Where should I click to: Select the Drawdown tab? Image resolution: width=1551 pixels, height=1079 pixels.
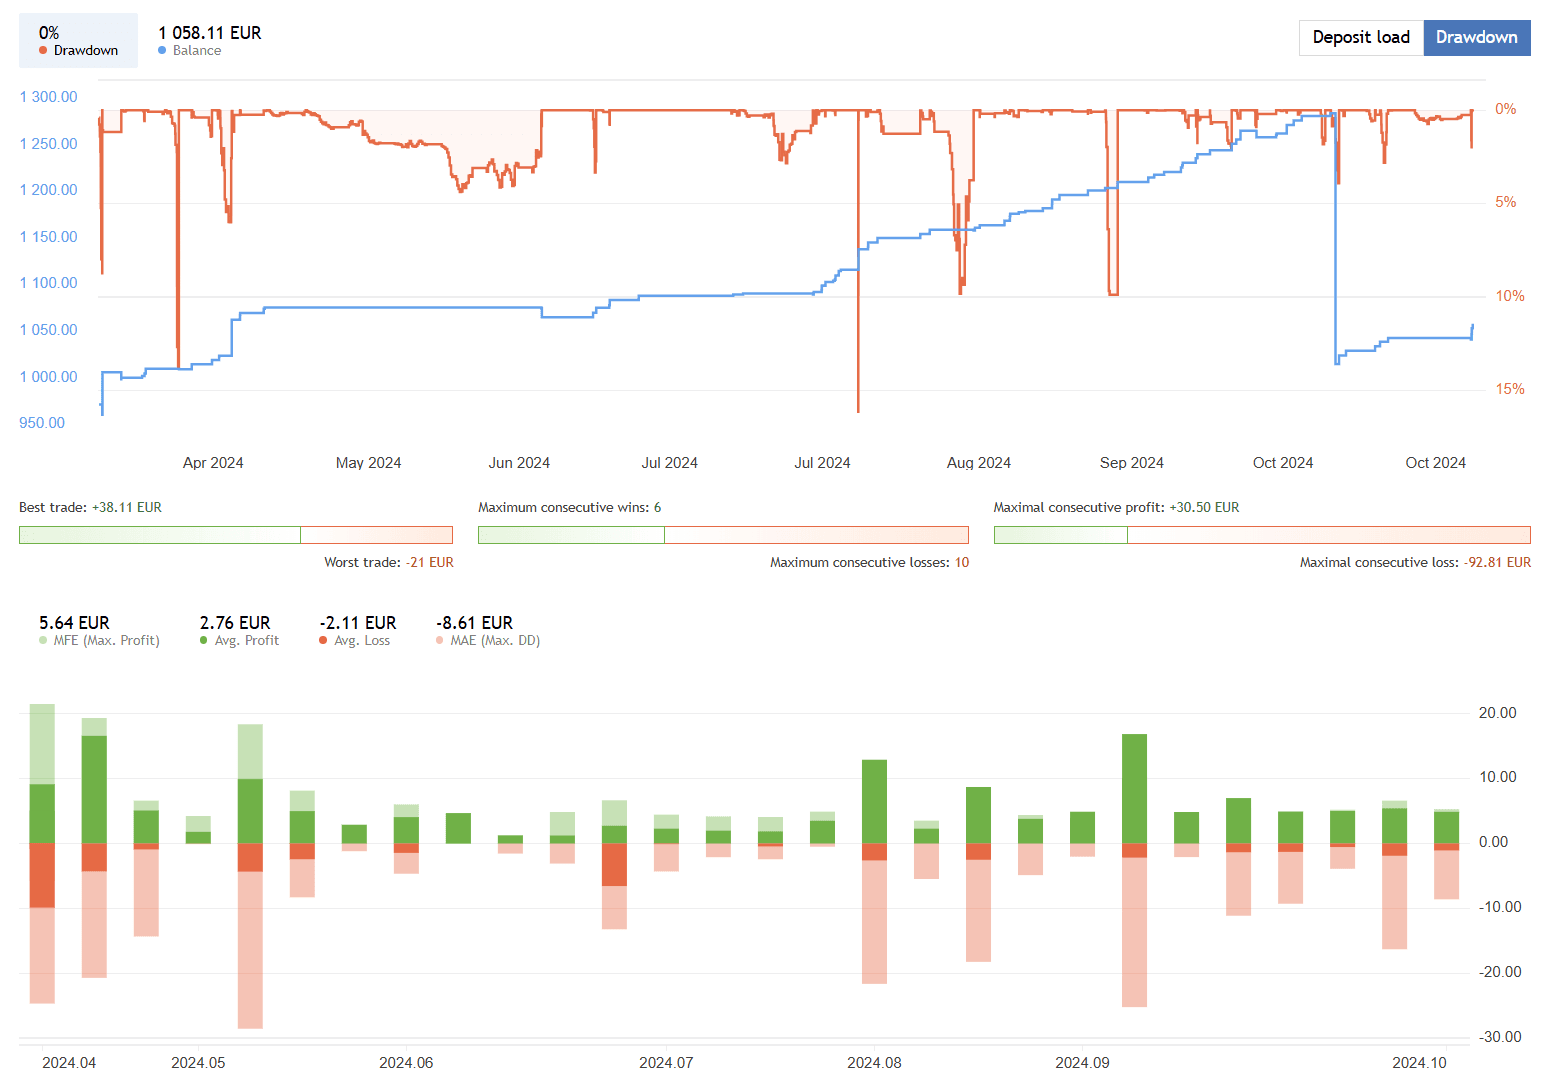tap(1477, 37)
